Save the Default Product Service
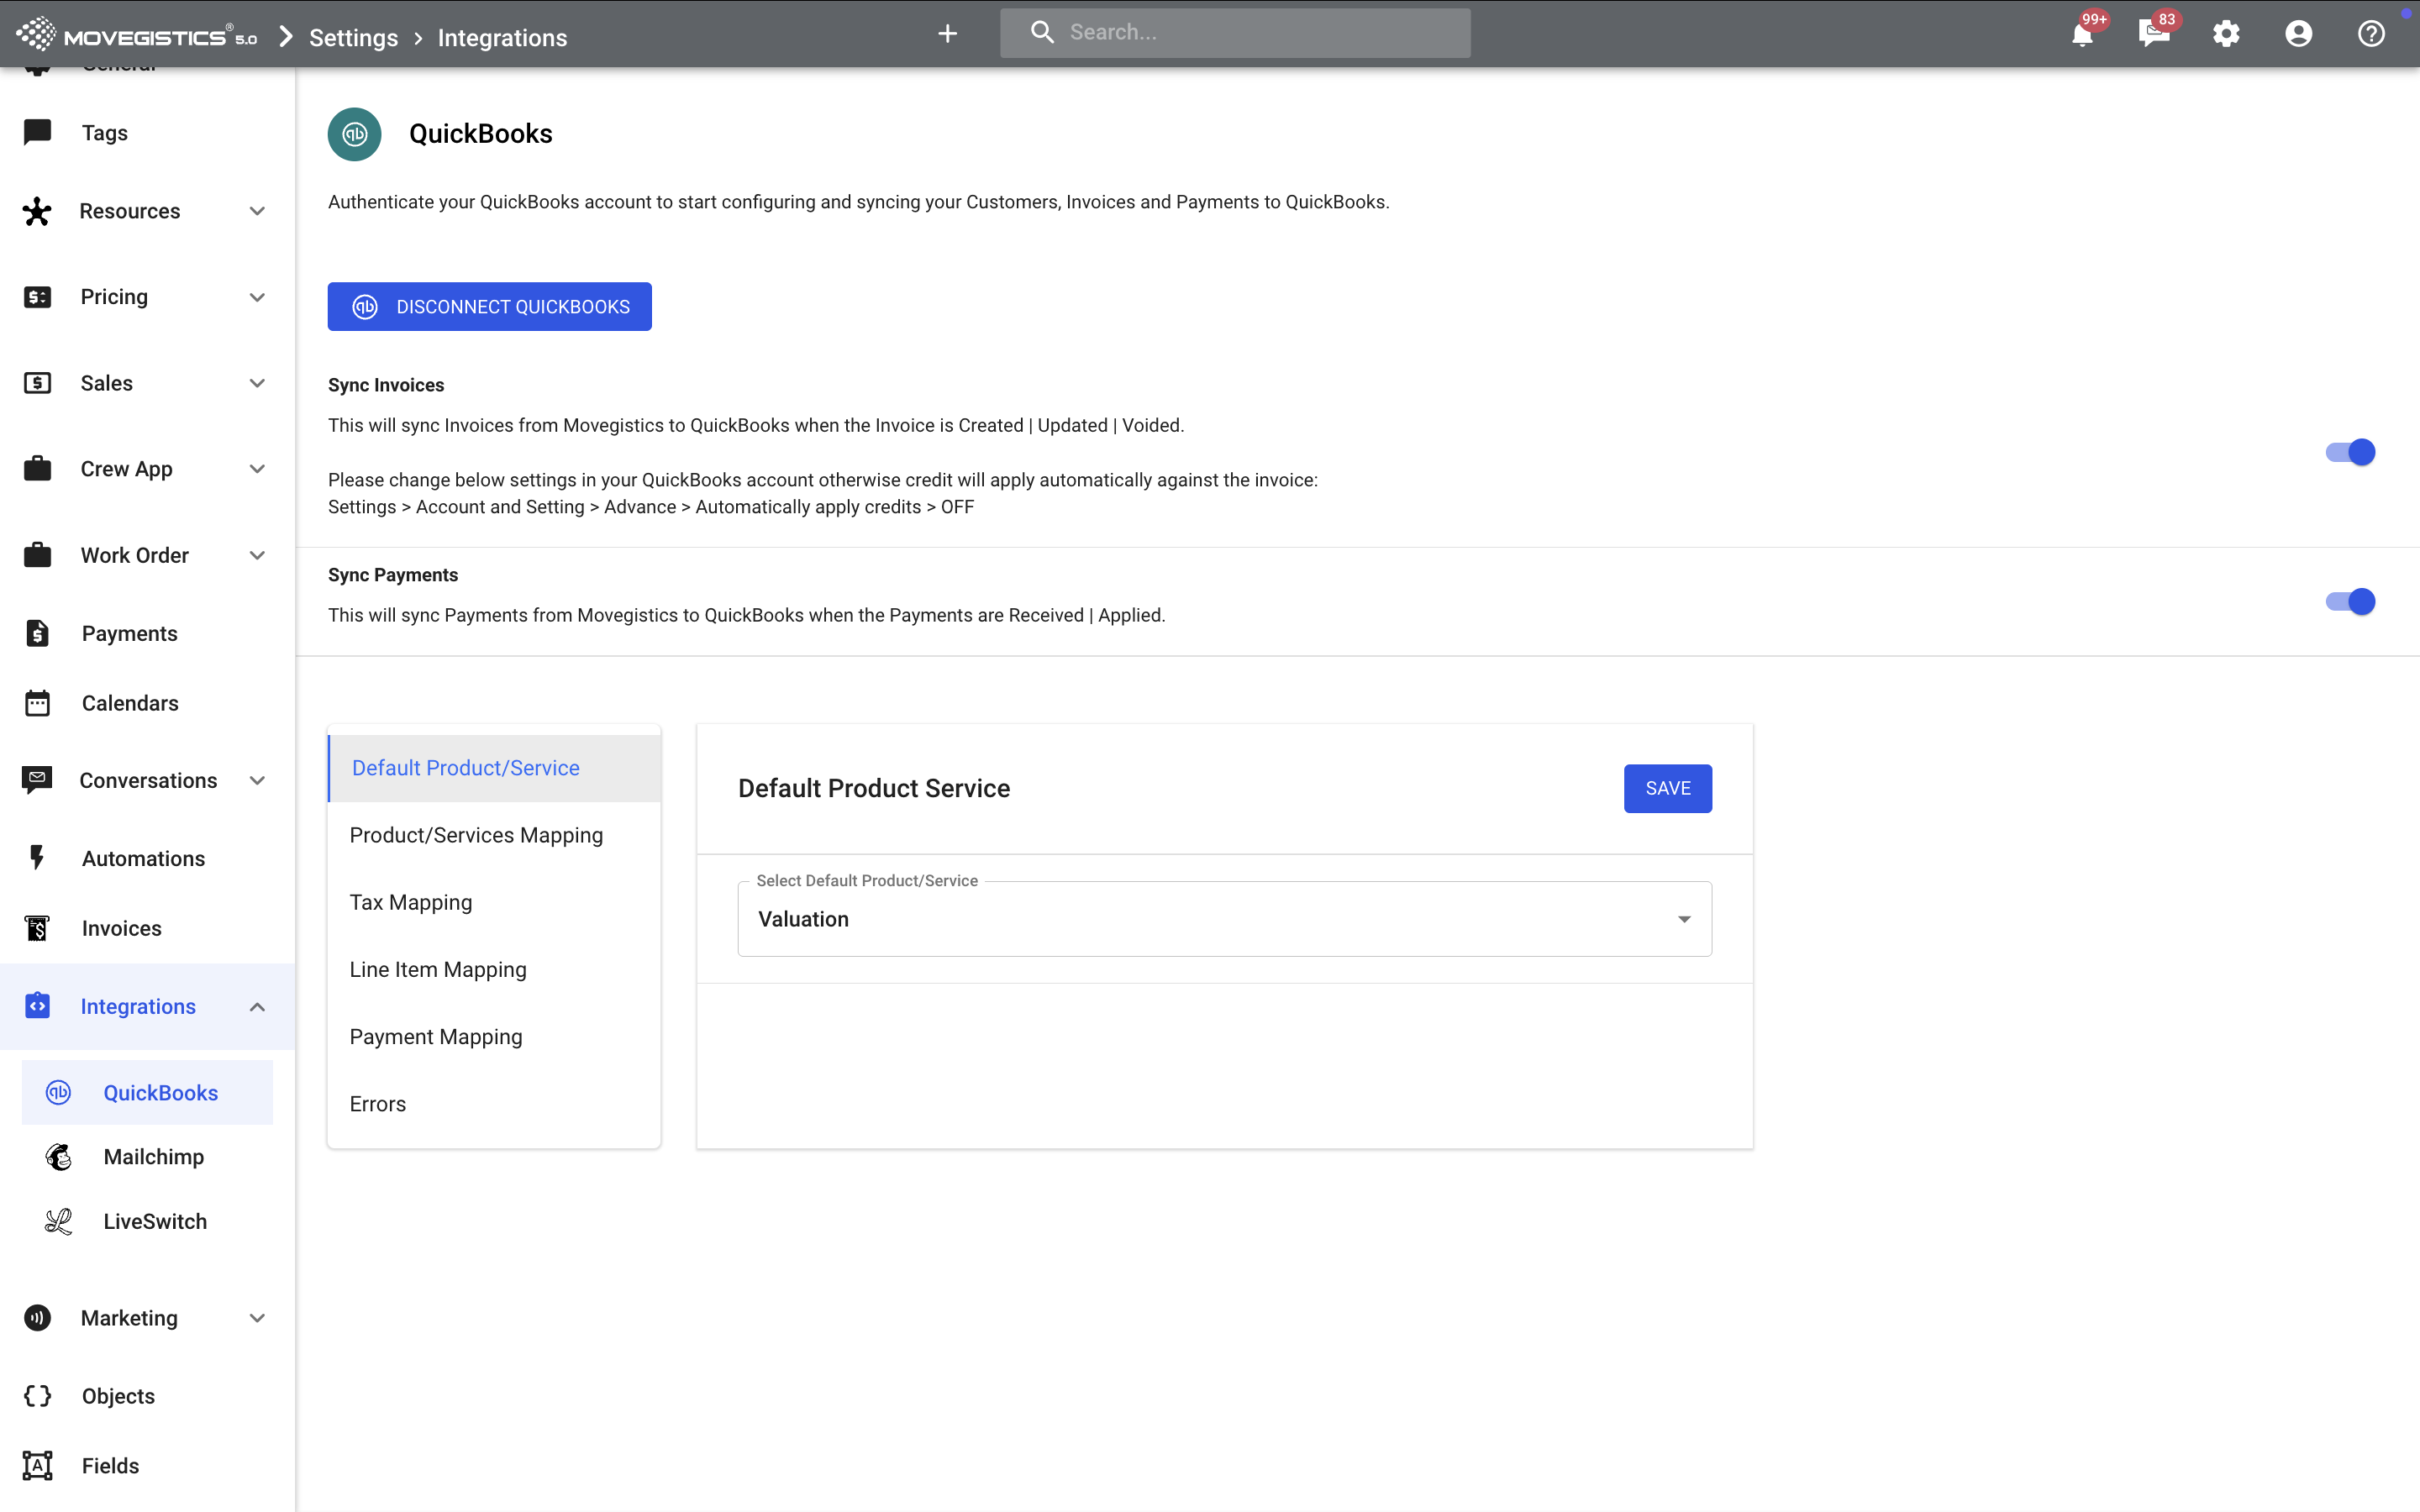 pos(1667,788)
